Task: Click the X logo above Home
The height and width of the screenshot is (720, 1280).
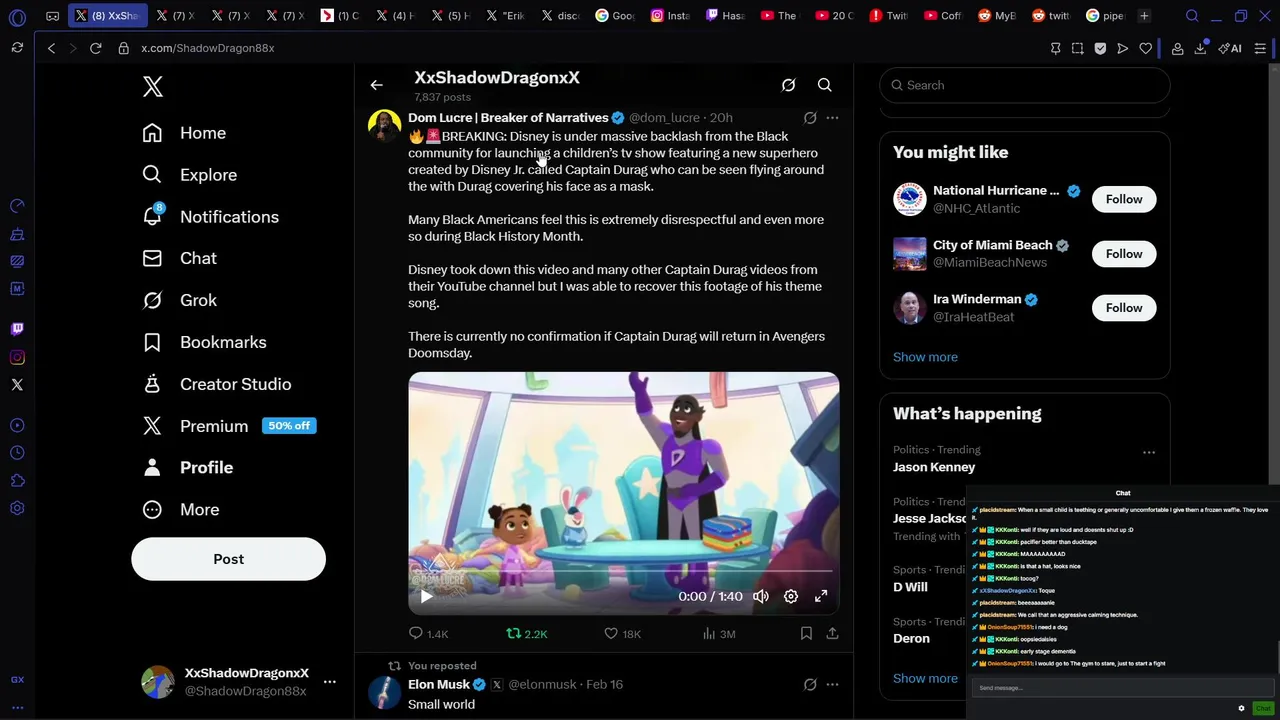Action: [152, 87]
